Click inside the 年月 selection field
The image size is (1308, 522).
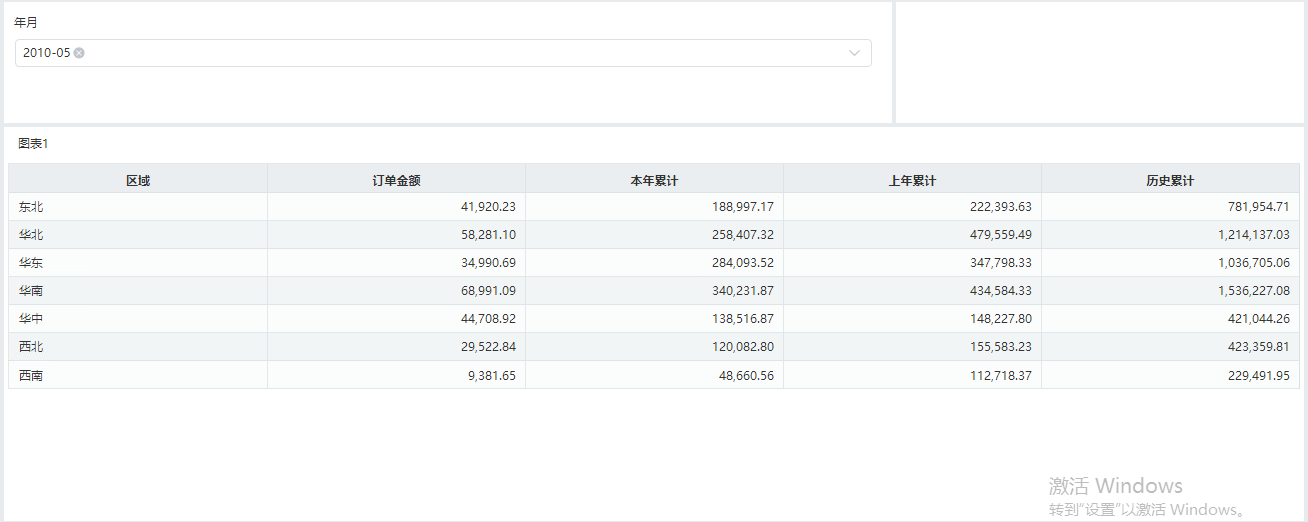[x=443, y=53]
